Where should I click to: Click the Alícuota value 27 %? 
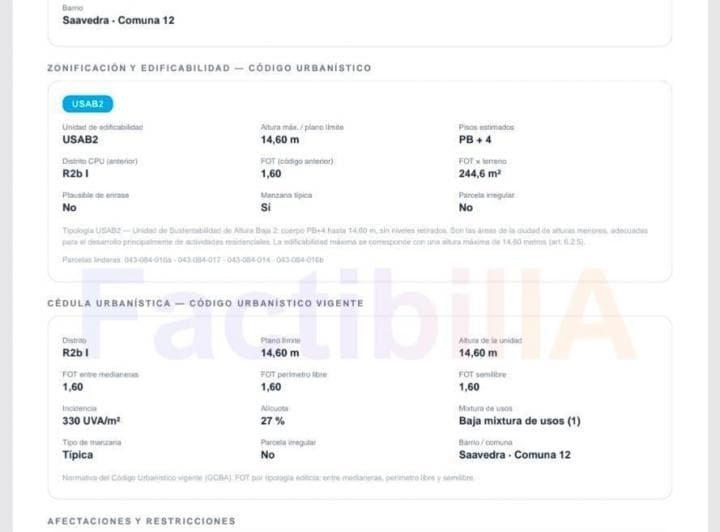(x=273, y=421)
